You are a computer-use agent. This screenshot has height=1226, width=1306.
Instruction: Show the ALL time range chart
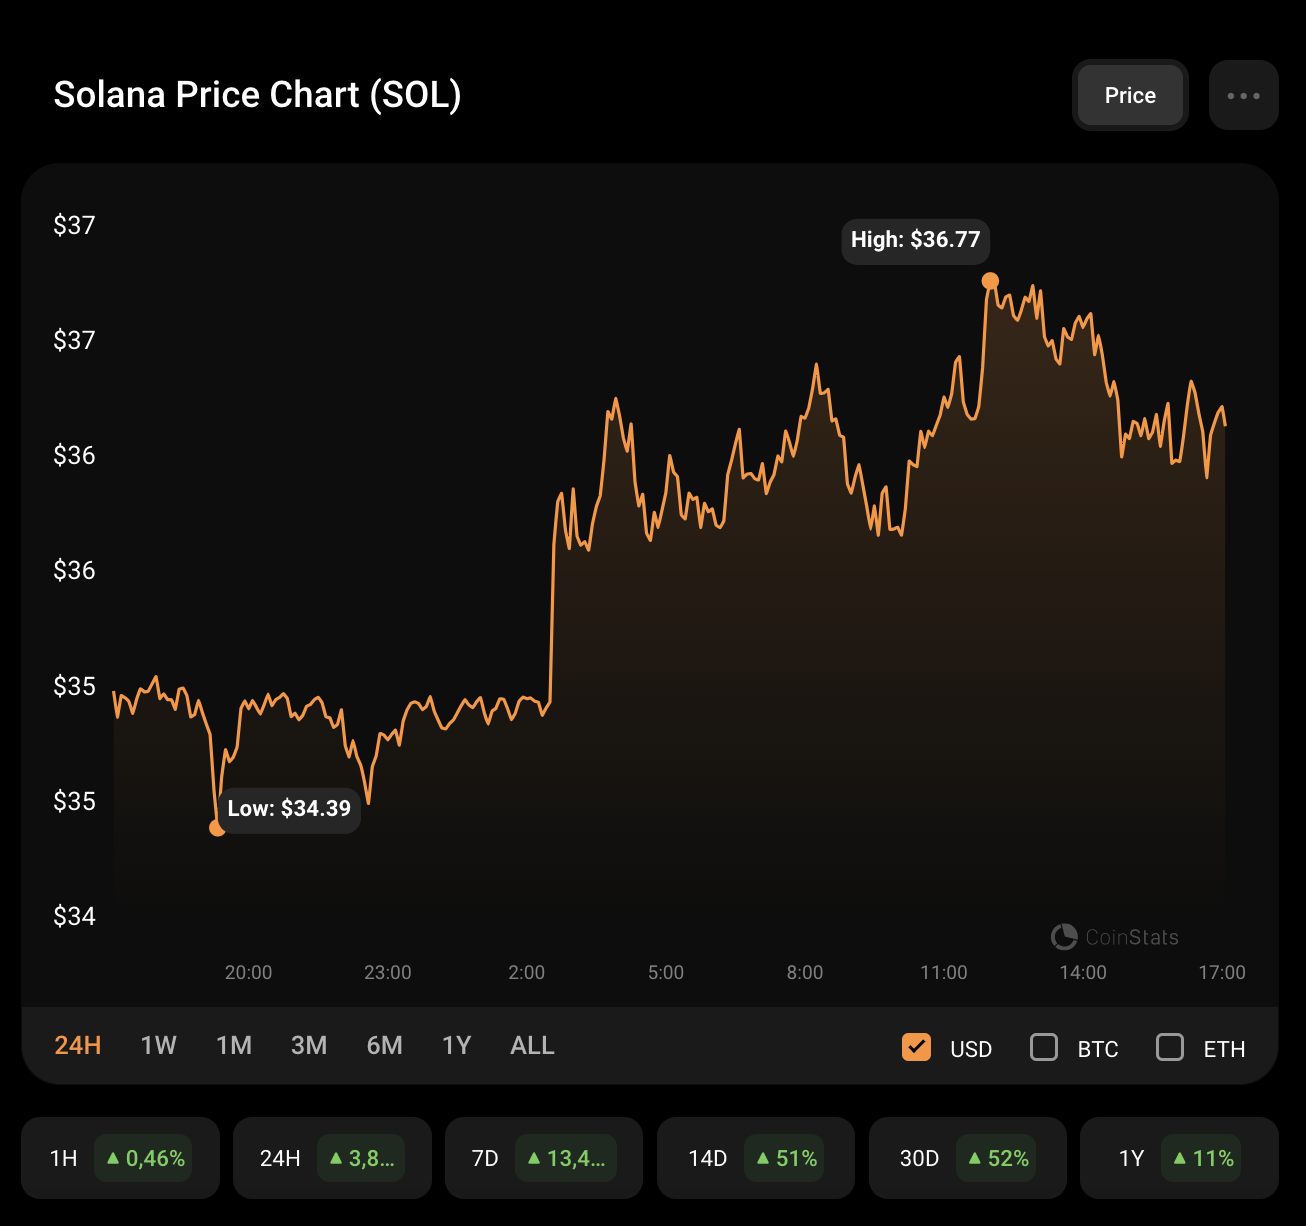click(532, 1046)
